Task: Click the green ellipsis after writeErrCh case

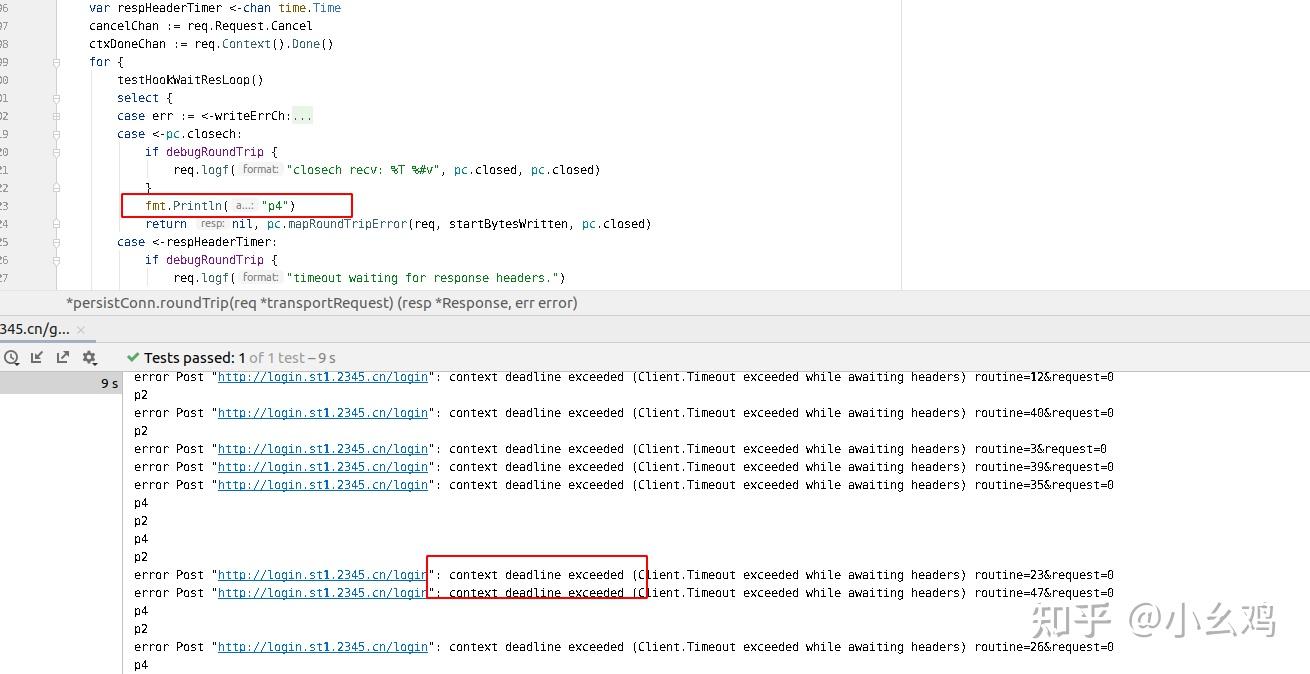Action: [x=304, y=115]
